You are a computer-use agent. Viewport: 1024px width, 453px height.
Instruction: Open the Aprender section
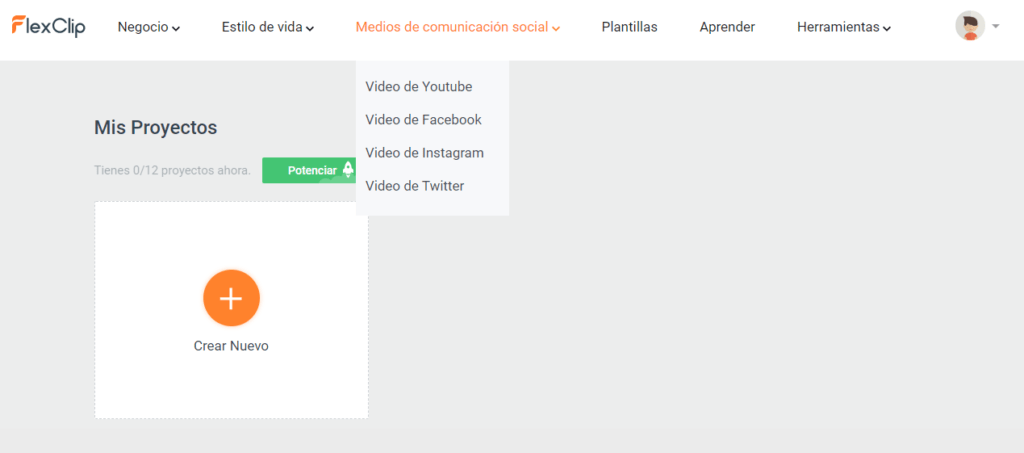tap(727, 27)
